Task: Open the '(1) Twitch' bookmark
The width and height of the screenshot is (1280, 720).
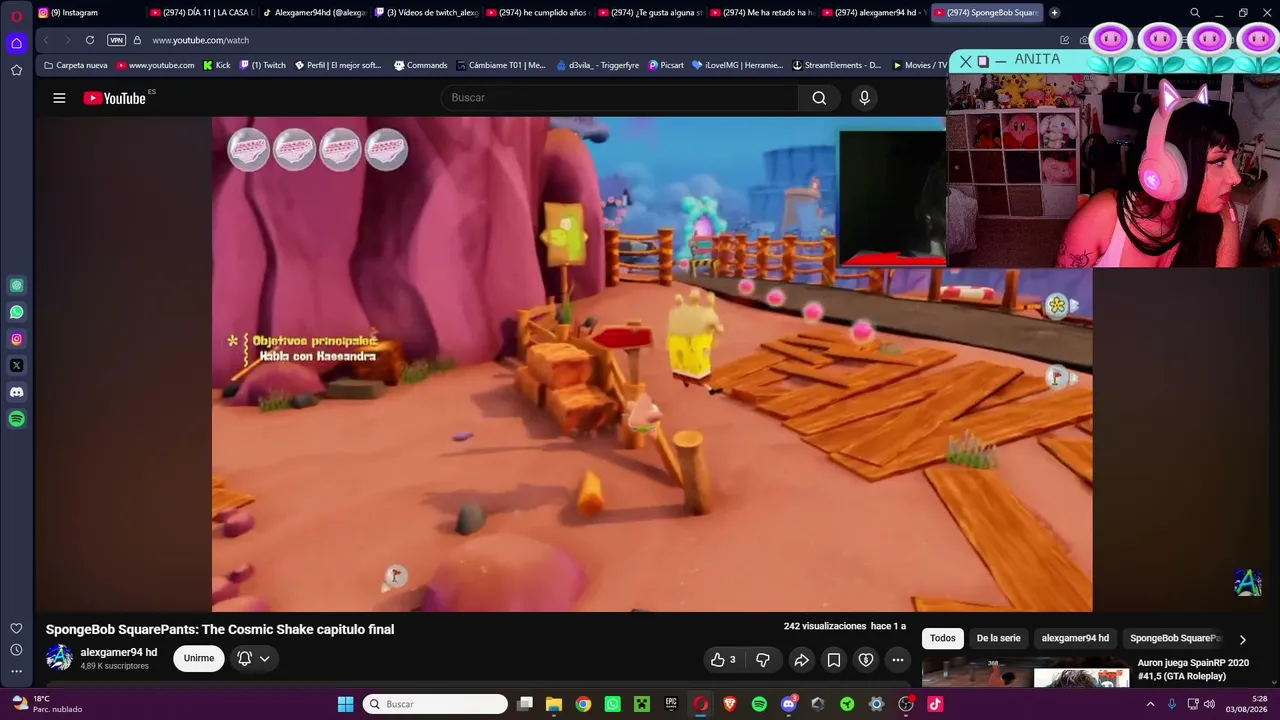Action: point(263,65)
